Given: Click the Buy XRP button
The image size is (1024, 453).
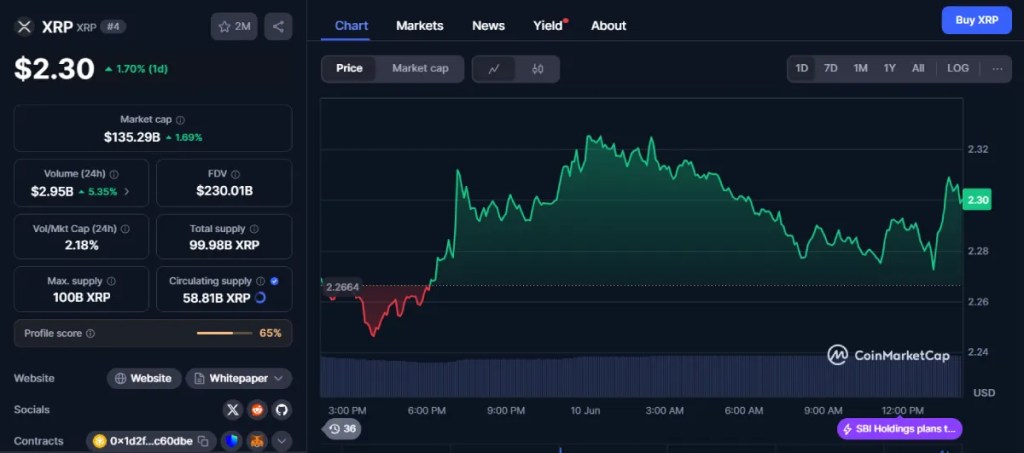Looking at the screenshot, I should [x=976, y=20].
